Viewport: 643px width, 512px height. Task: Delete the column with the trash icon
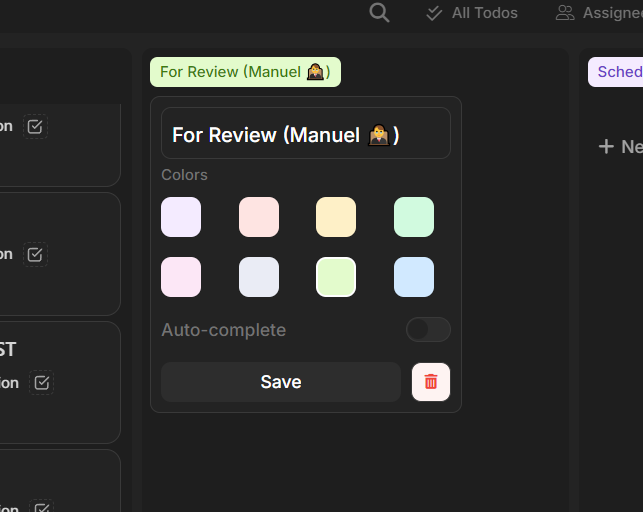[431, 382]
